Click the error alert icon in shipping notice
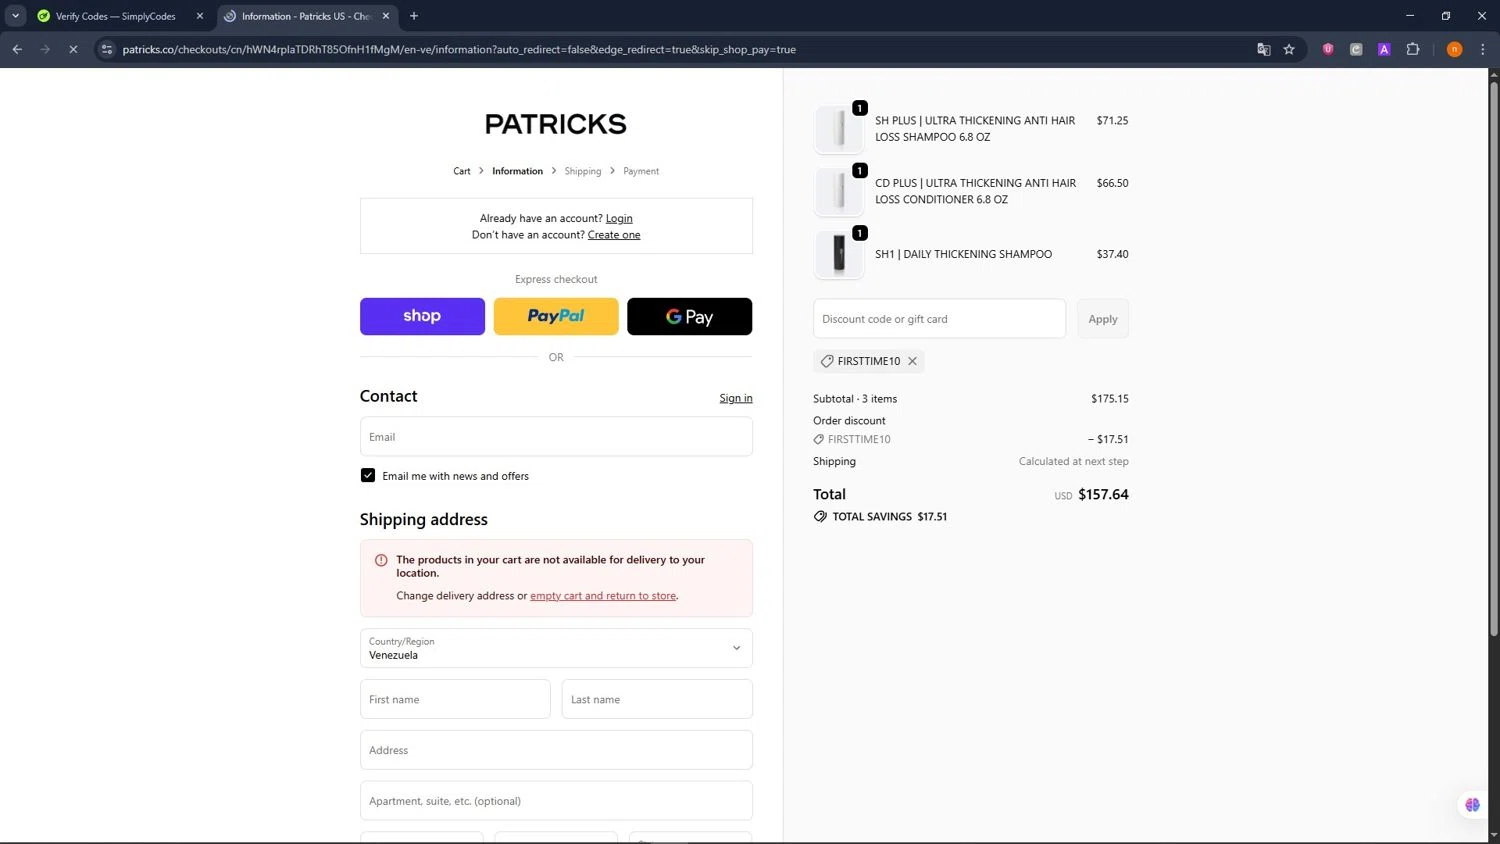The width and height of the screenshot is (1500, 844). [381, 560]
